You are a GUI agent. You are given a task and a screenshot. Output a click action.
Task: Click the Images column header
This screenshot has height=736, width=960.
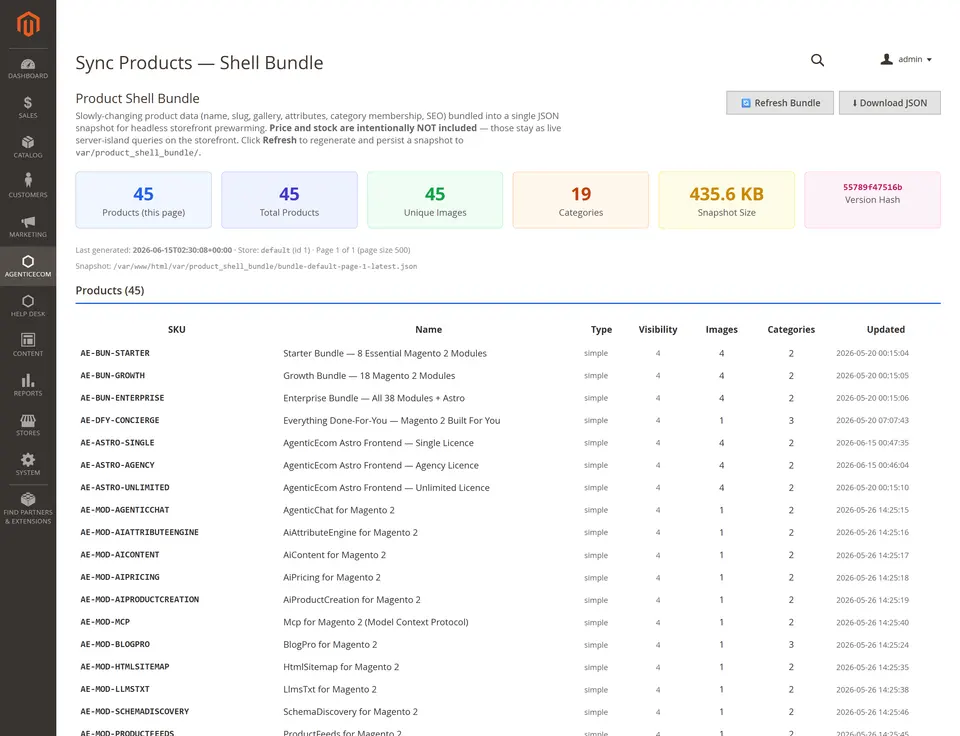(721, 329)
